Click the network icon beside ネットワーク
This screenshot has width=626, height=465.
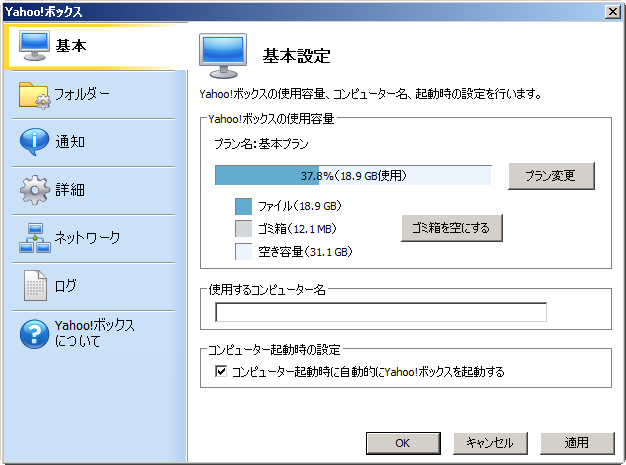click(x=35, y=238)
